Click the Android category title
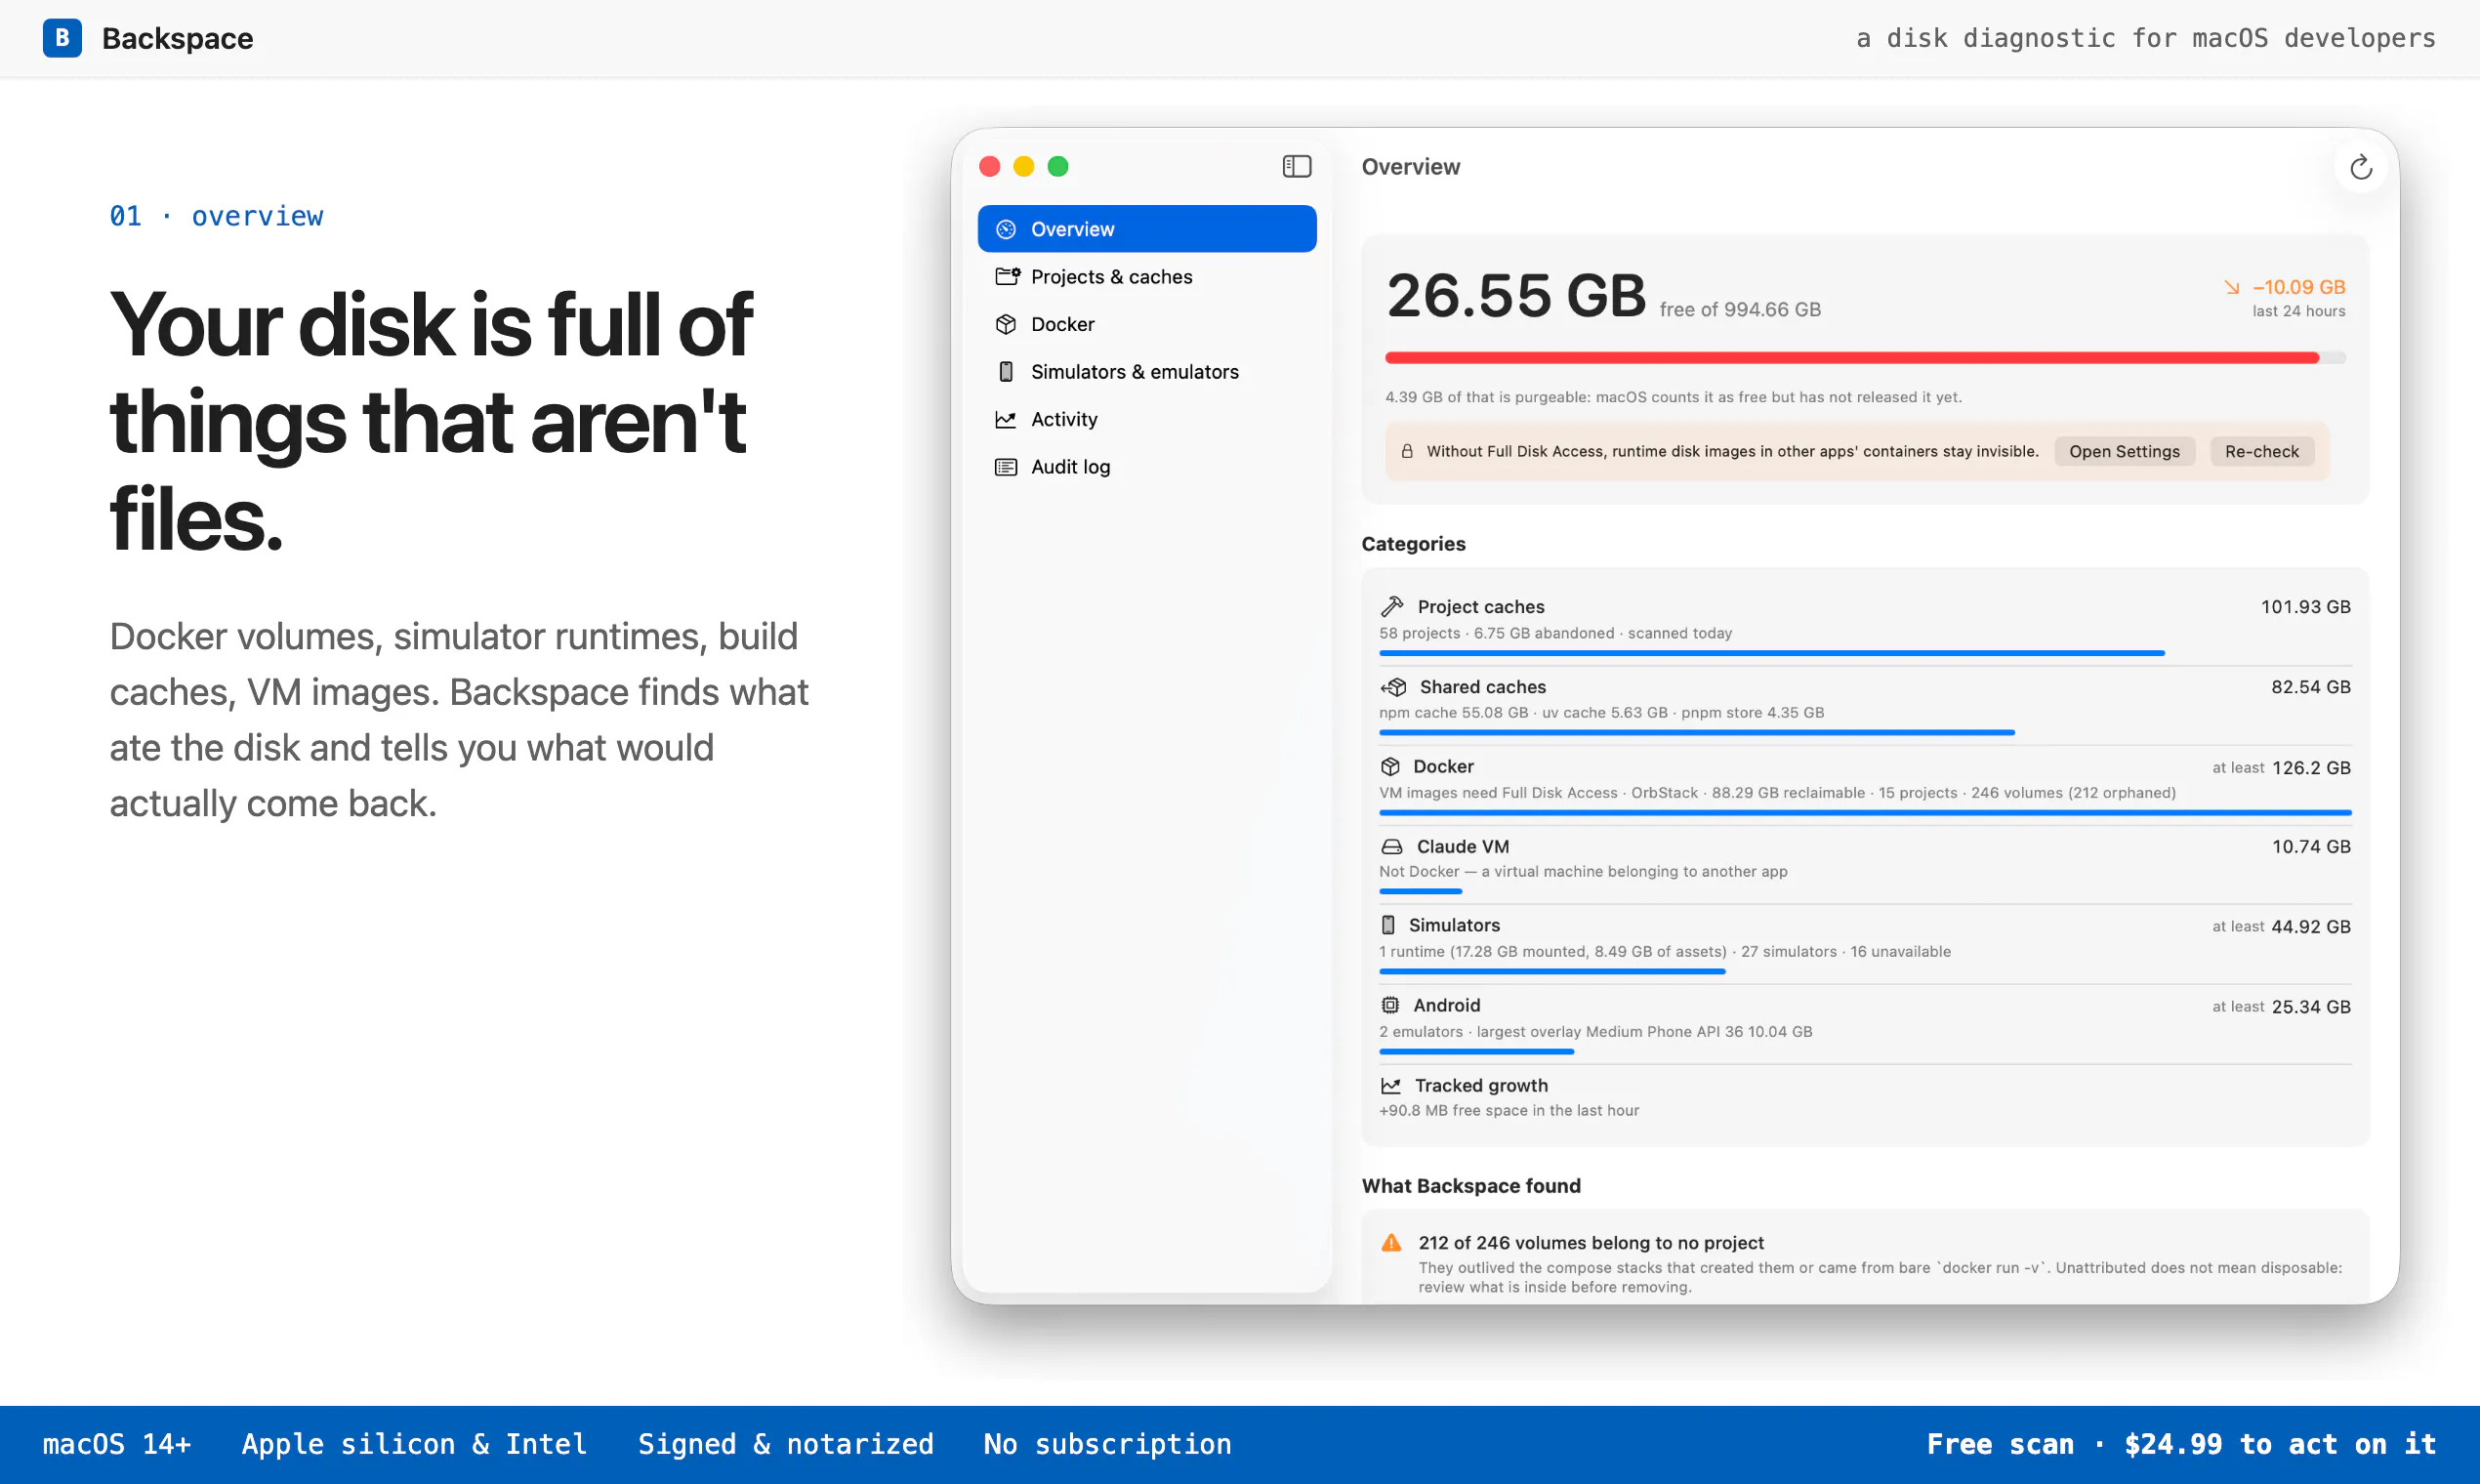Viewport: 2480px width, 1484px height. [x=1447, y=1005]
